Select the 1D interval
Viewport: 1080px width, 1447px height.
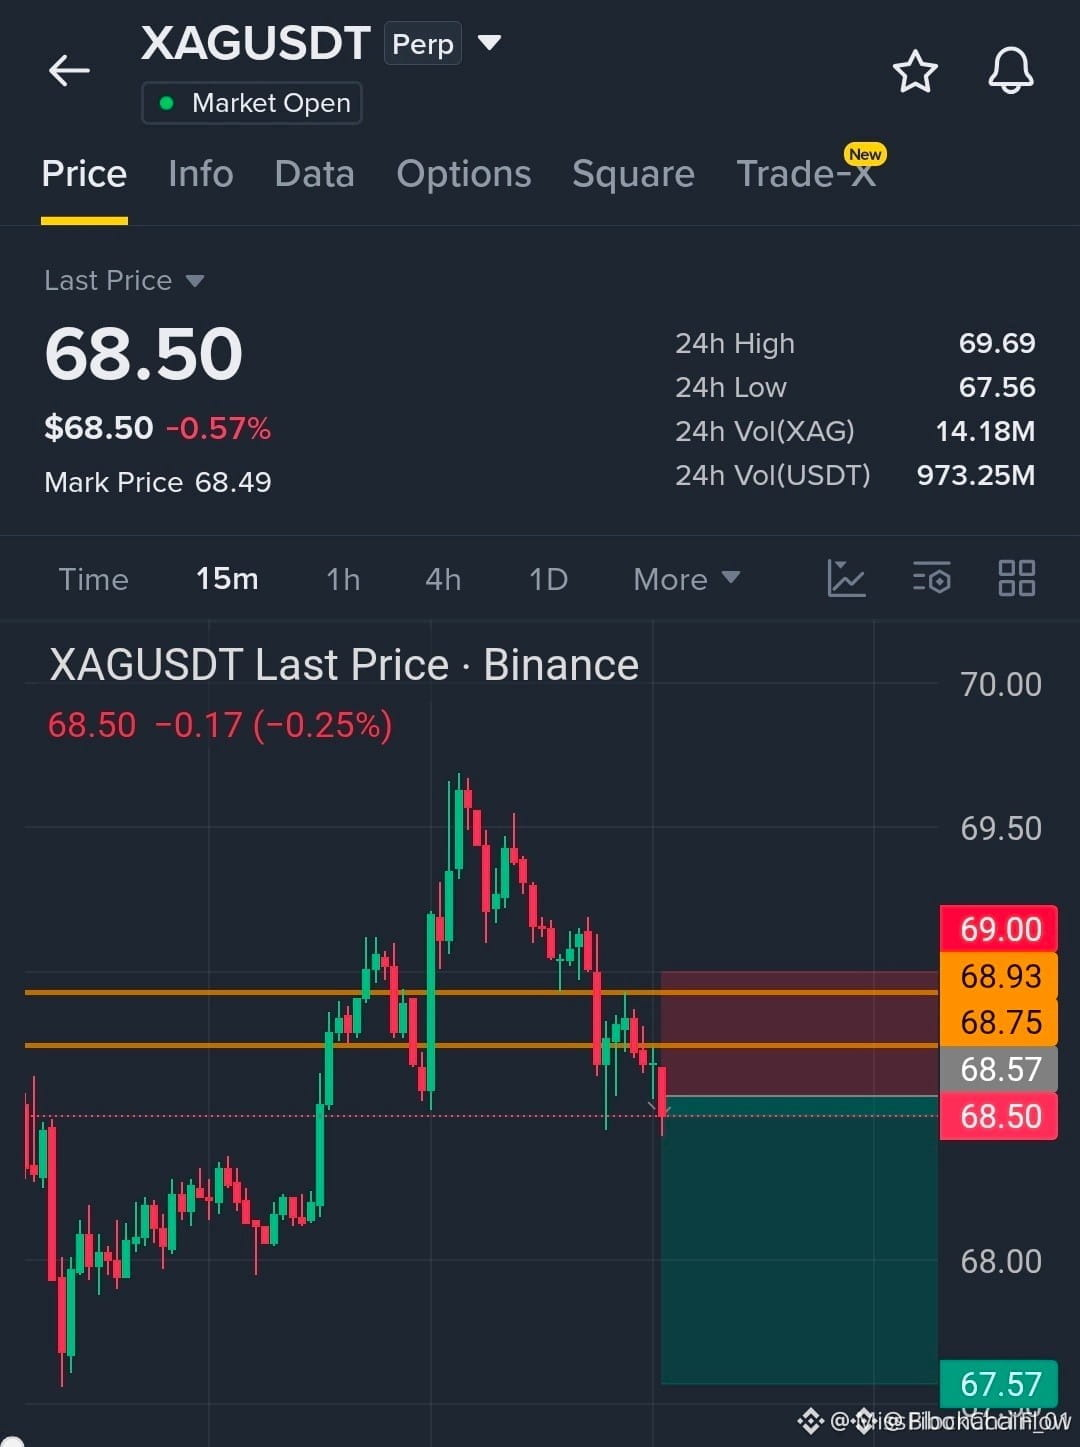(548, 579)
